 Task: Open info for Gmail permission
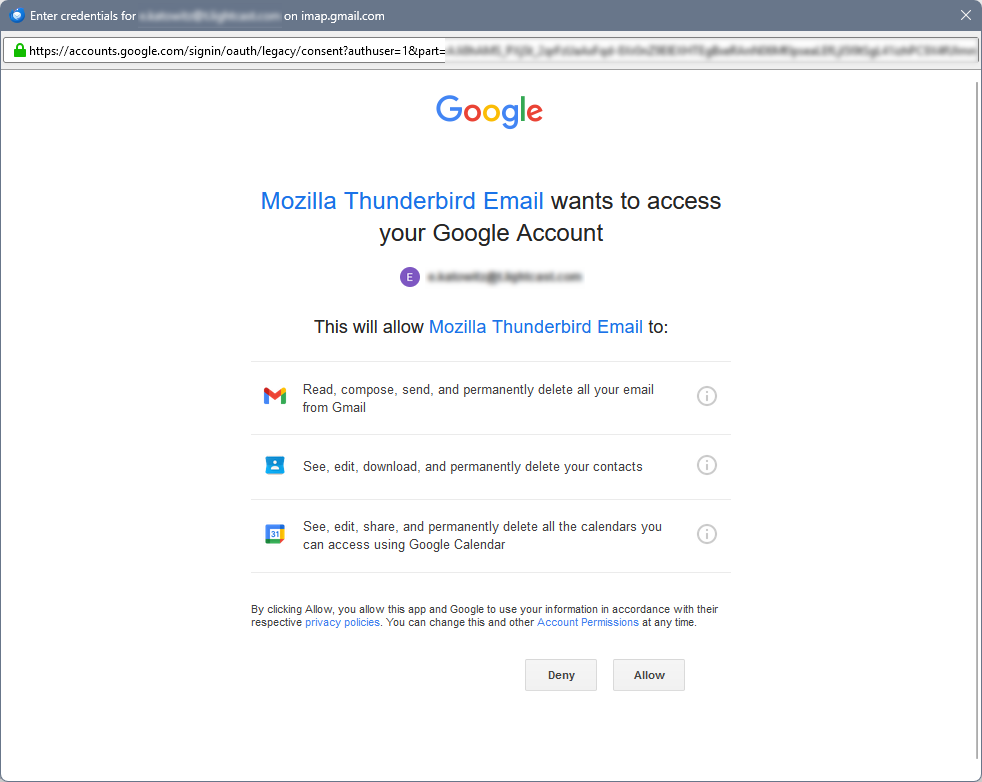pyautogui.click(x=706, y=396)
